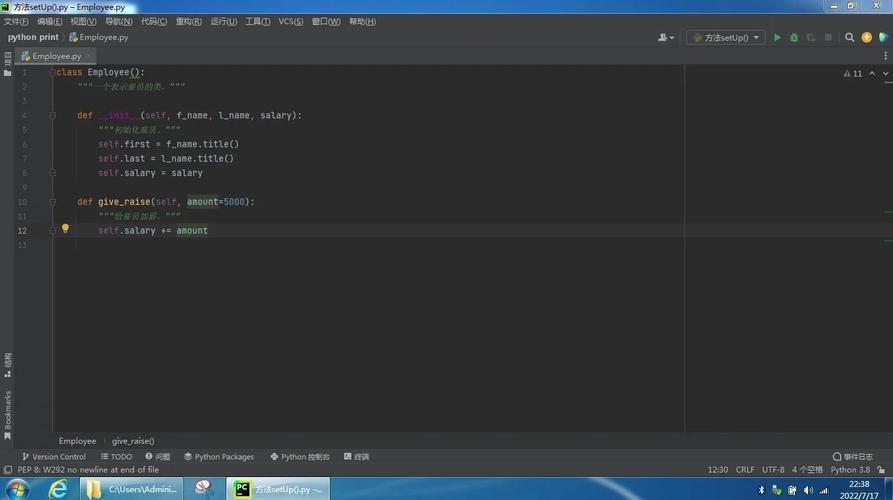
Task: Open the 运行(U) menu
Action: tap(223, 21)
